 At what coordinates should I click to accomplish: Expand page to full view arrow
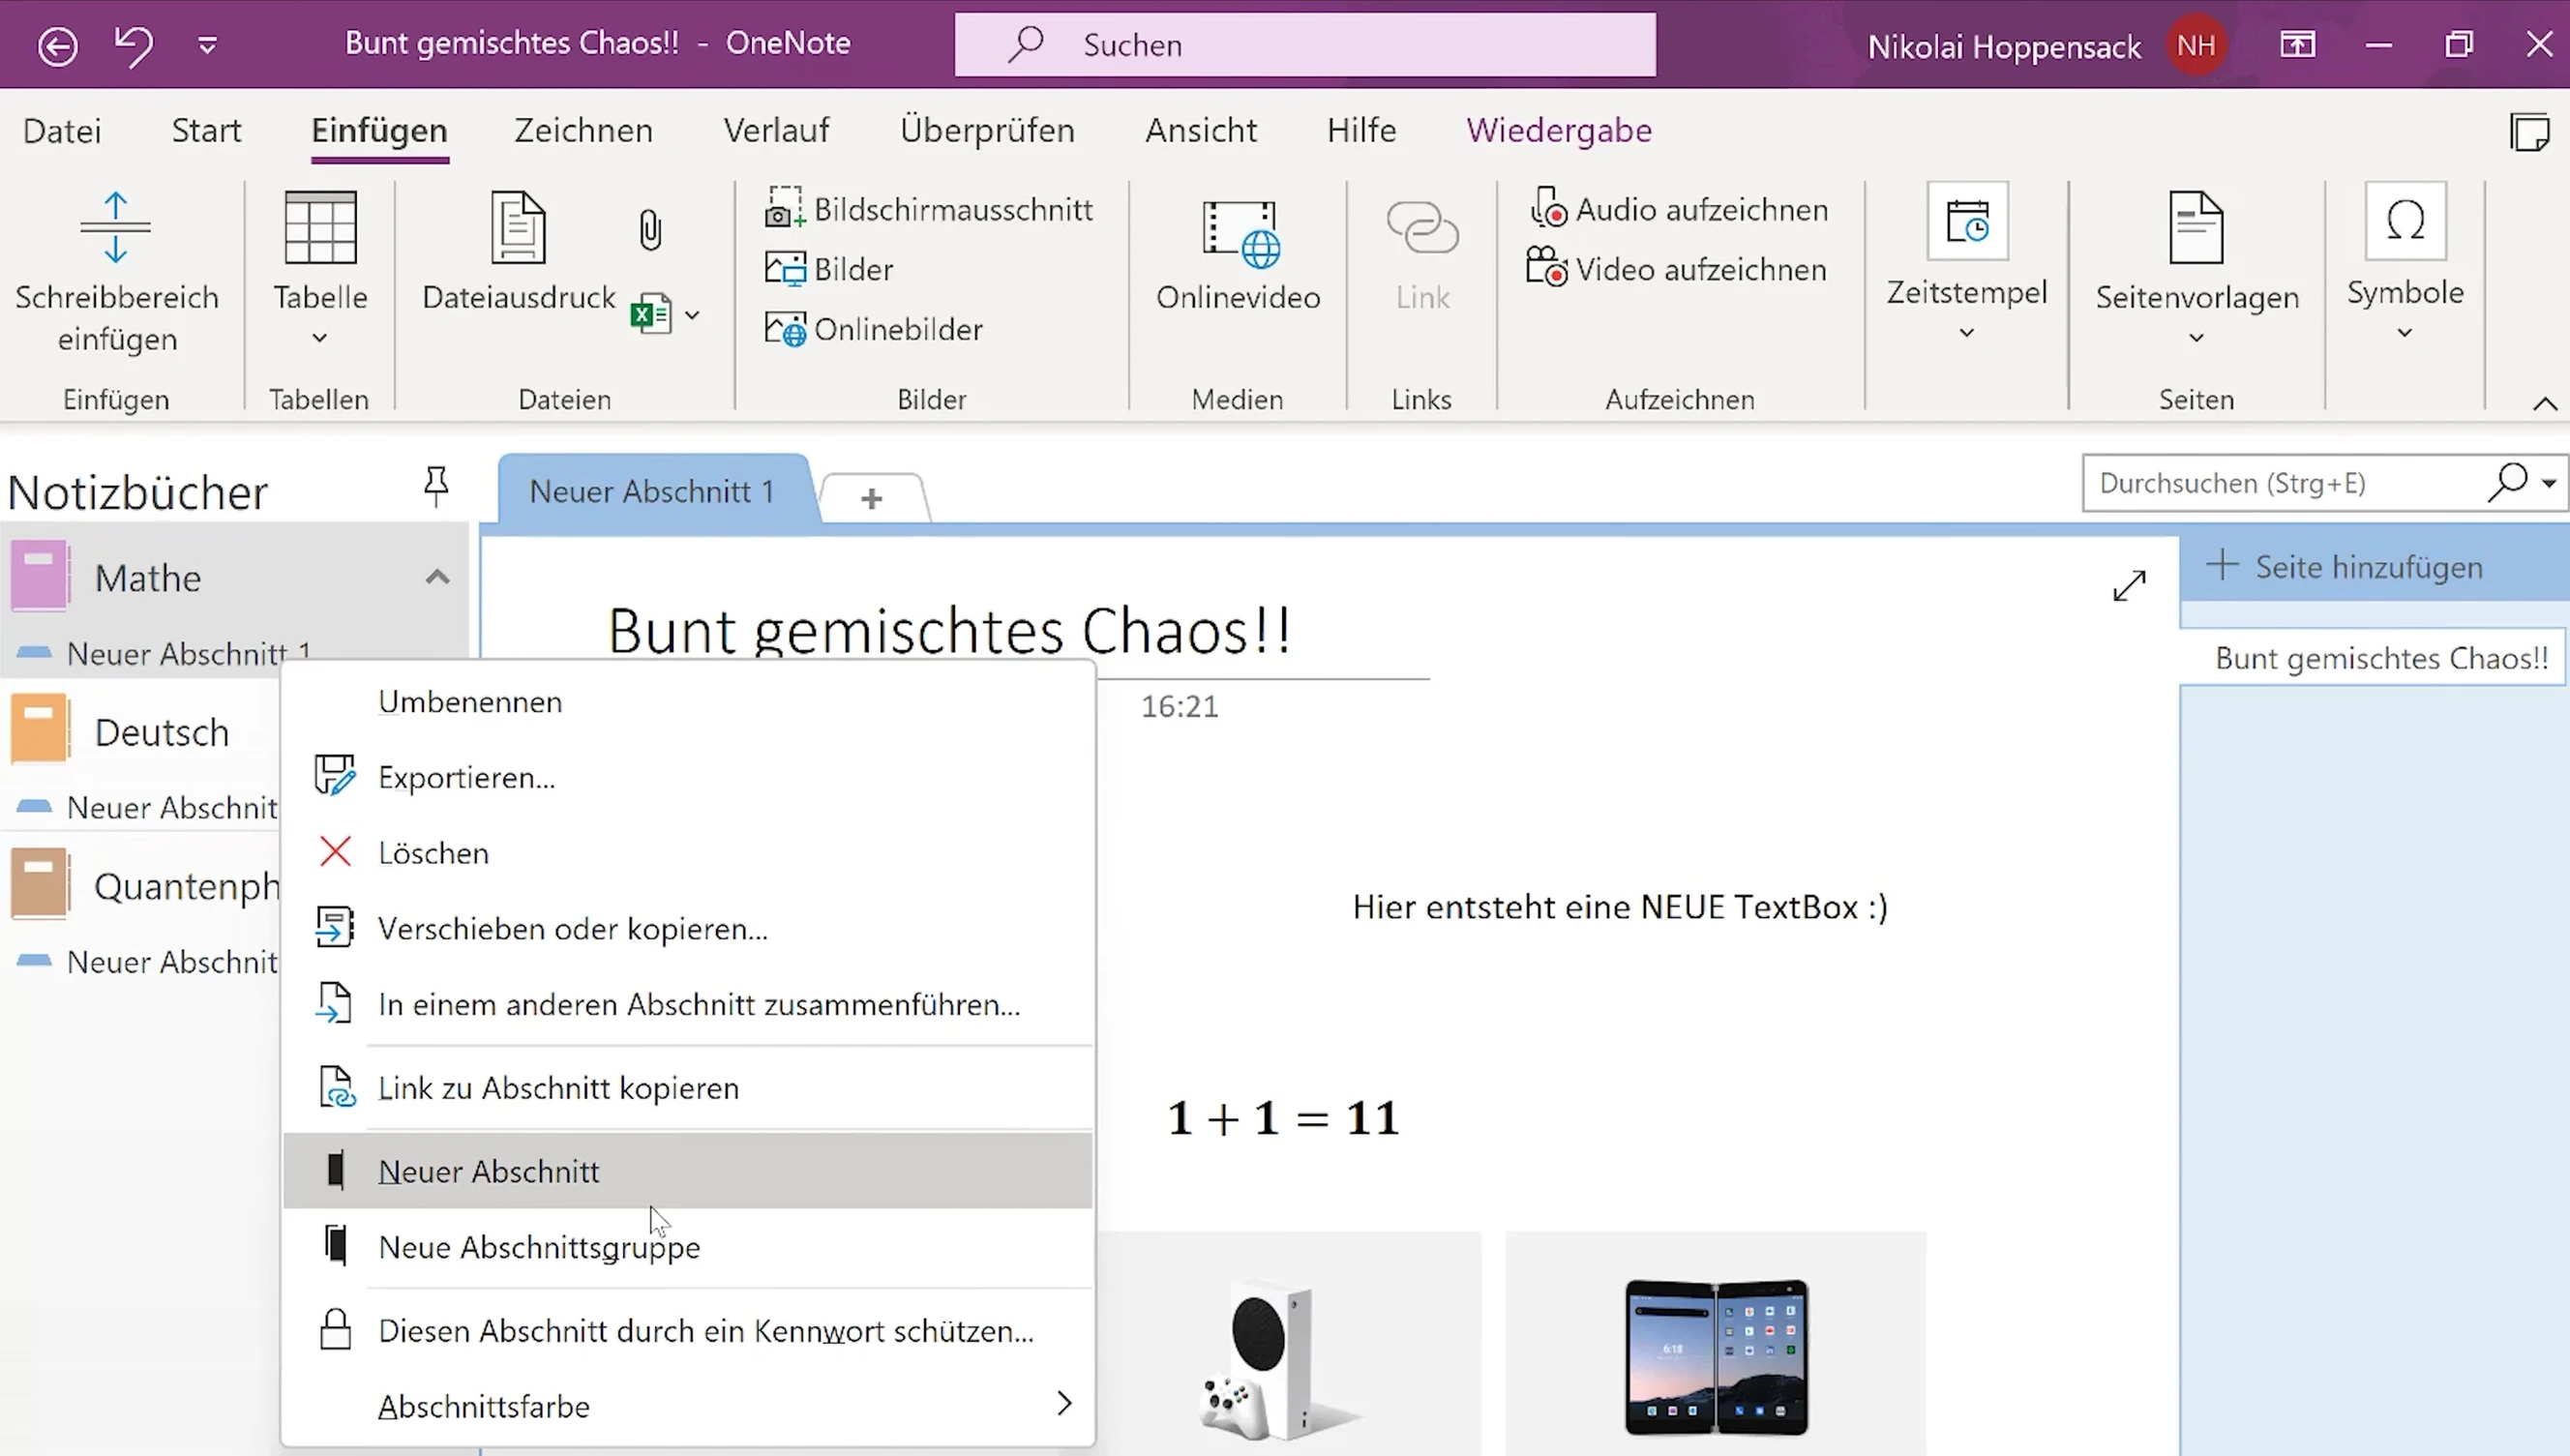[2129, 585]
